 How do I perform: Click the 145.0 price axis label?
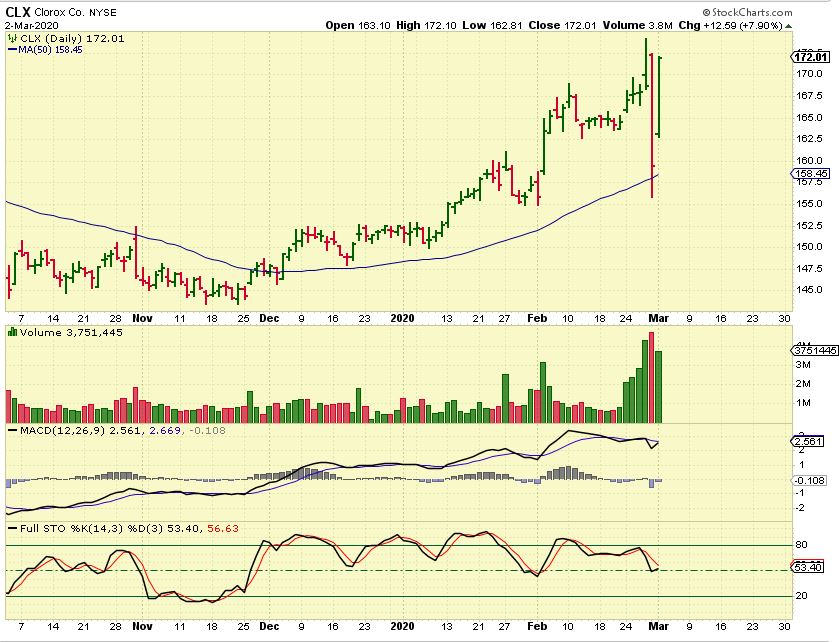810,289
